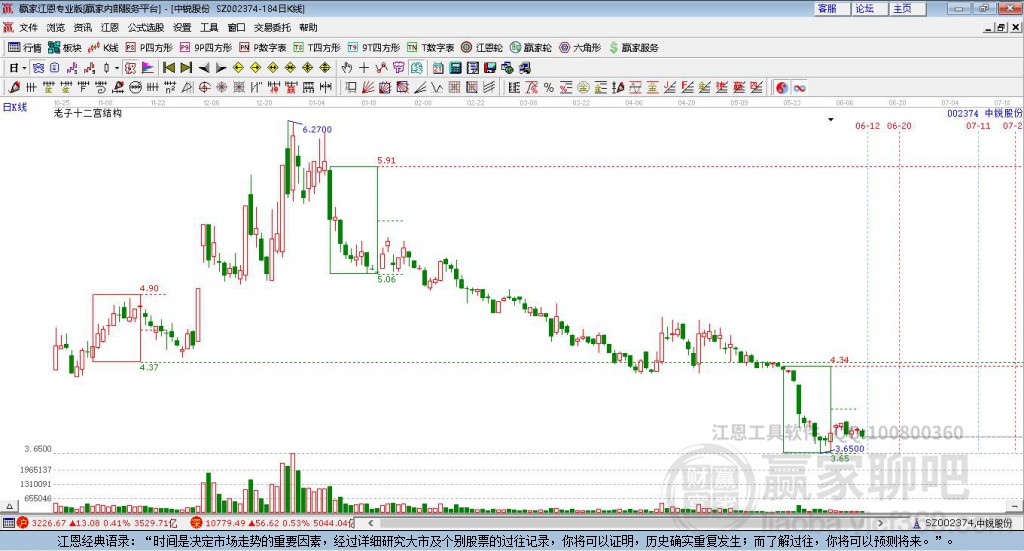Select the parallel channel lines tool

click(x=489, y=87)
